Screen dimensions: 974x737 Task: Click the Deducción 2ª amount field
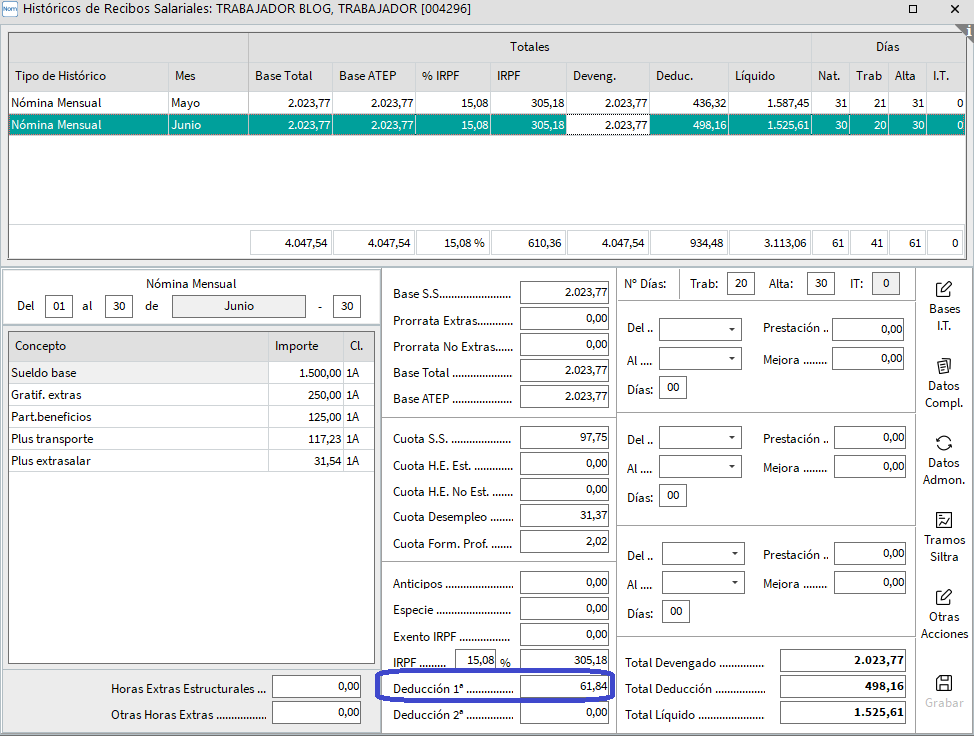coord(565,713)
